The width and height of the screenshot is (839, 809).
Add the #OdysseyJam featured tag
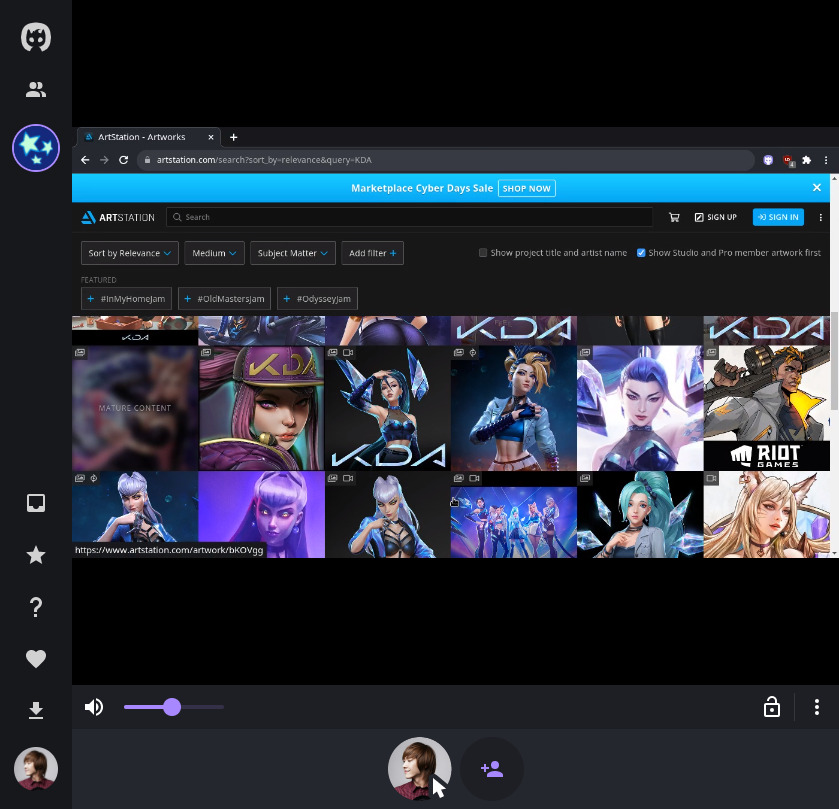pos(317,299)
